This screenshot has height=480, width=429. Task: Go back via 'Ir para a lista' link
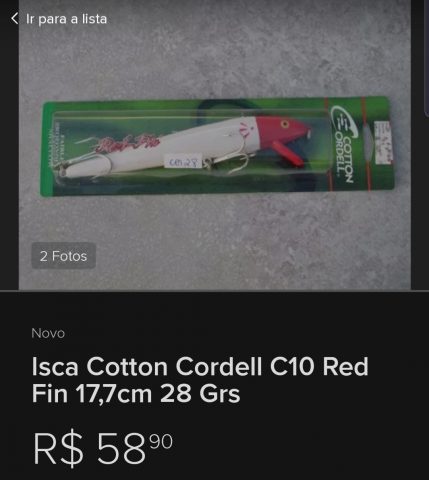[x=66, y=19]
